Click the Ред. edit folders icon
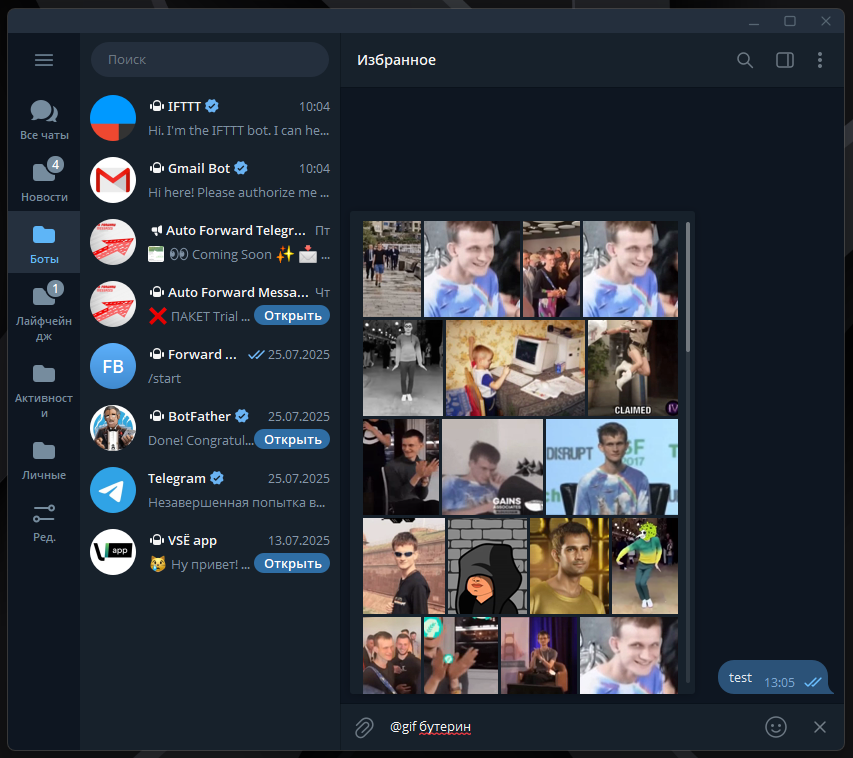853x758 pixels. point(44,522)
